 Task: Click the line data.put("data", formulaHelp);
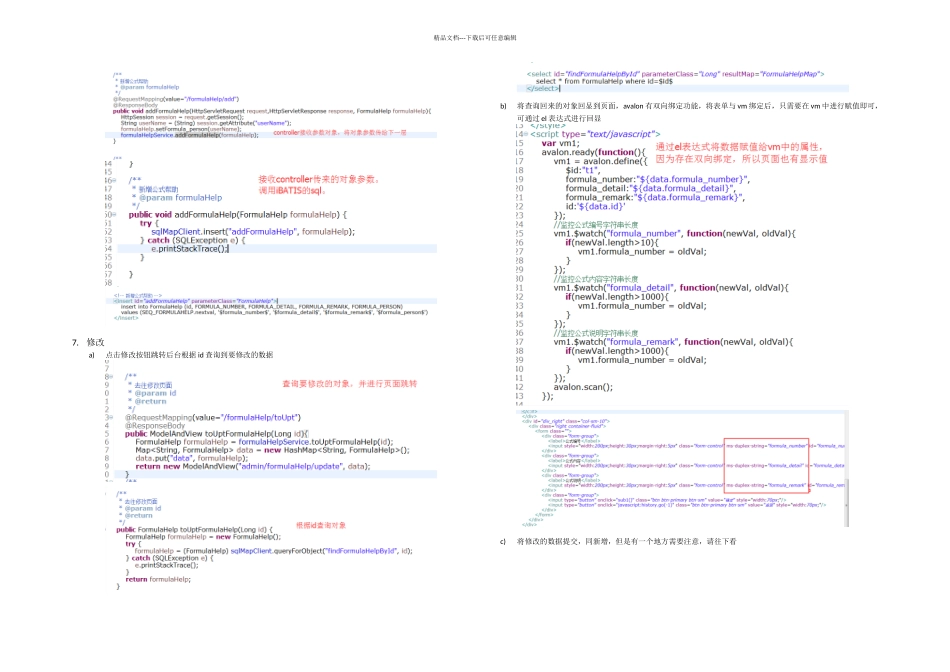pyautogui.click(x=191, y=458)
